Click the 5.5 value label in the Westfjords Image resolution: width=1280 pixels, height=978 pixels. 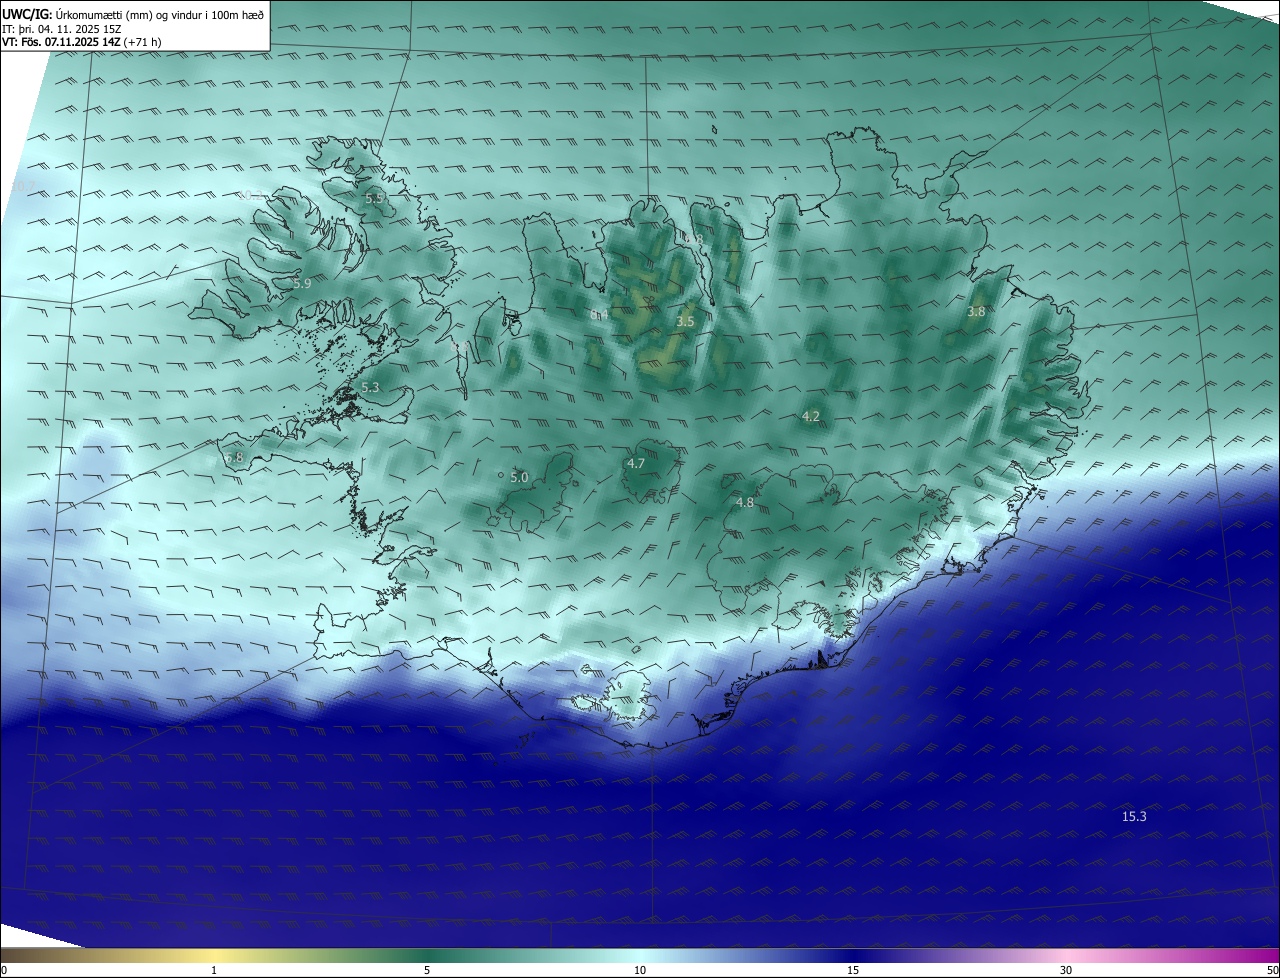coord(374,199)
